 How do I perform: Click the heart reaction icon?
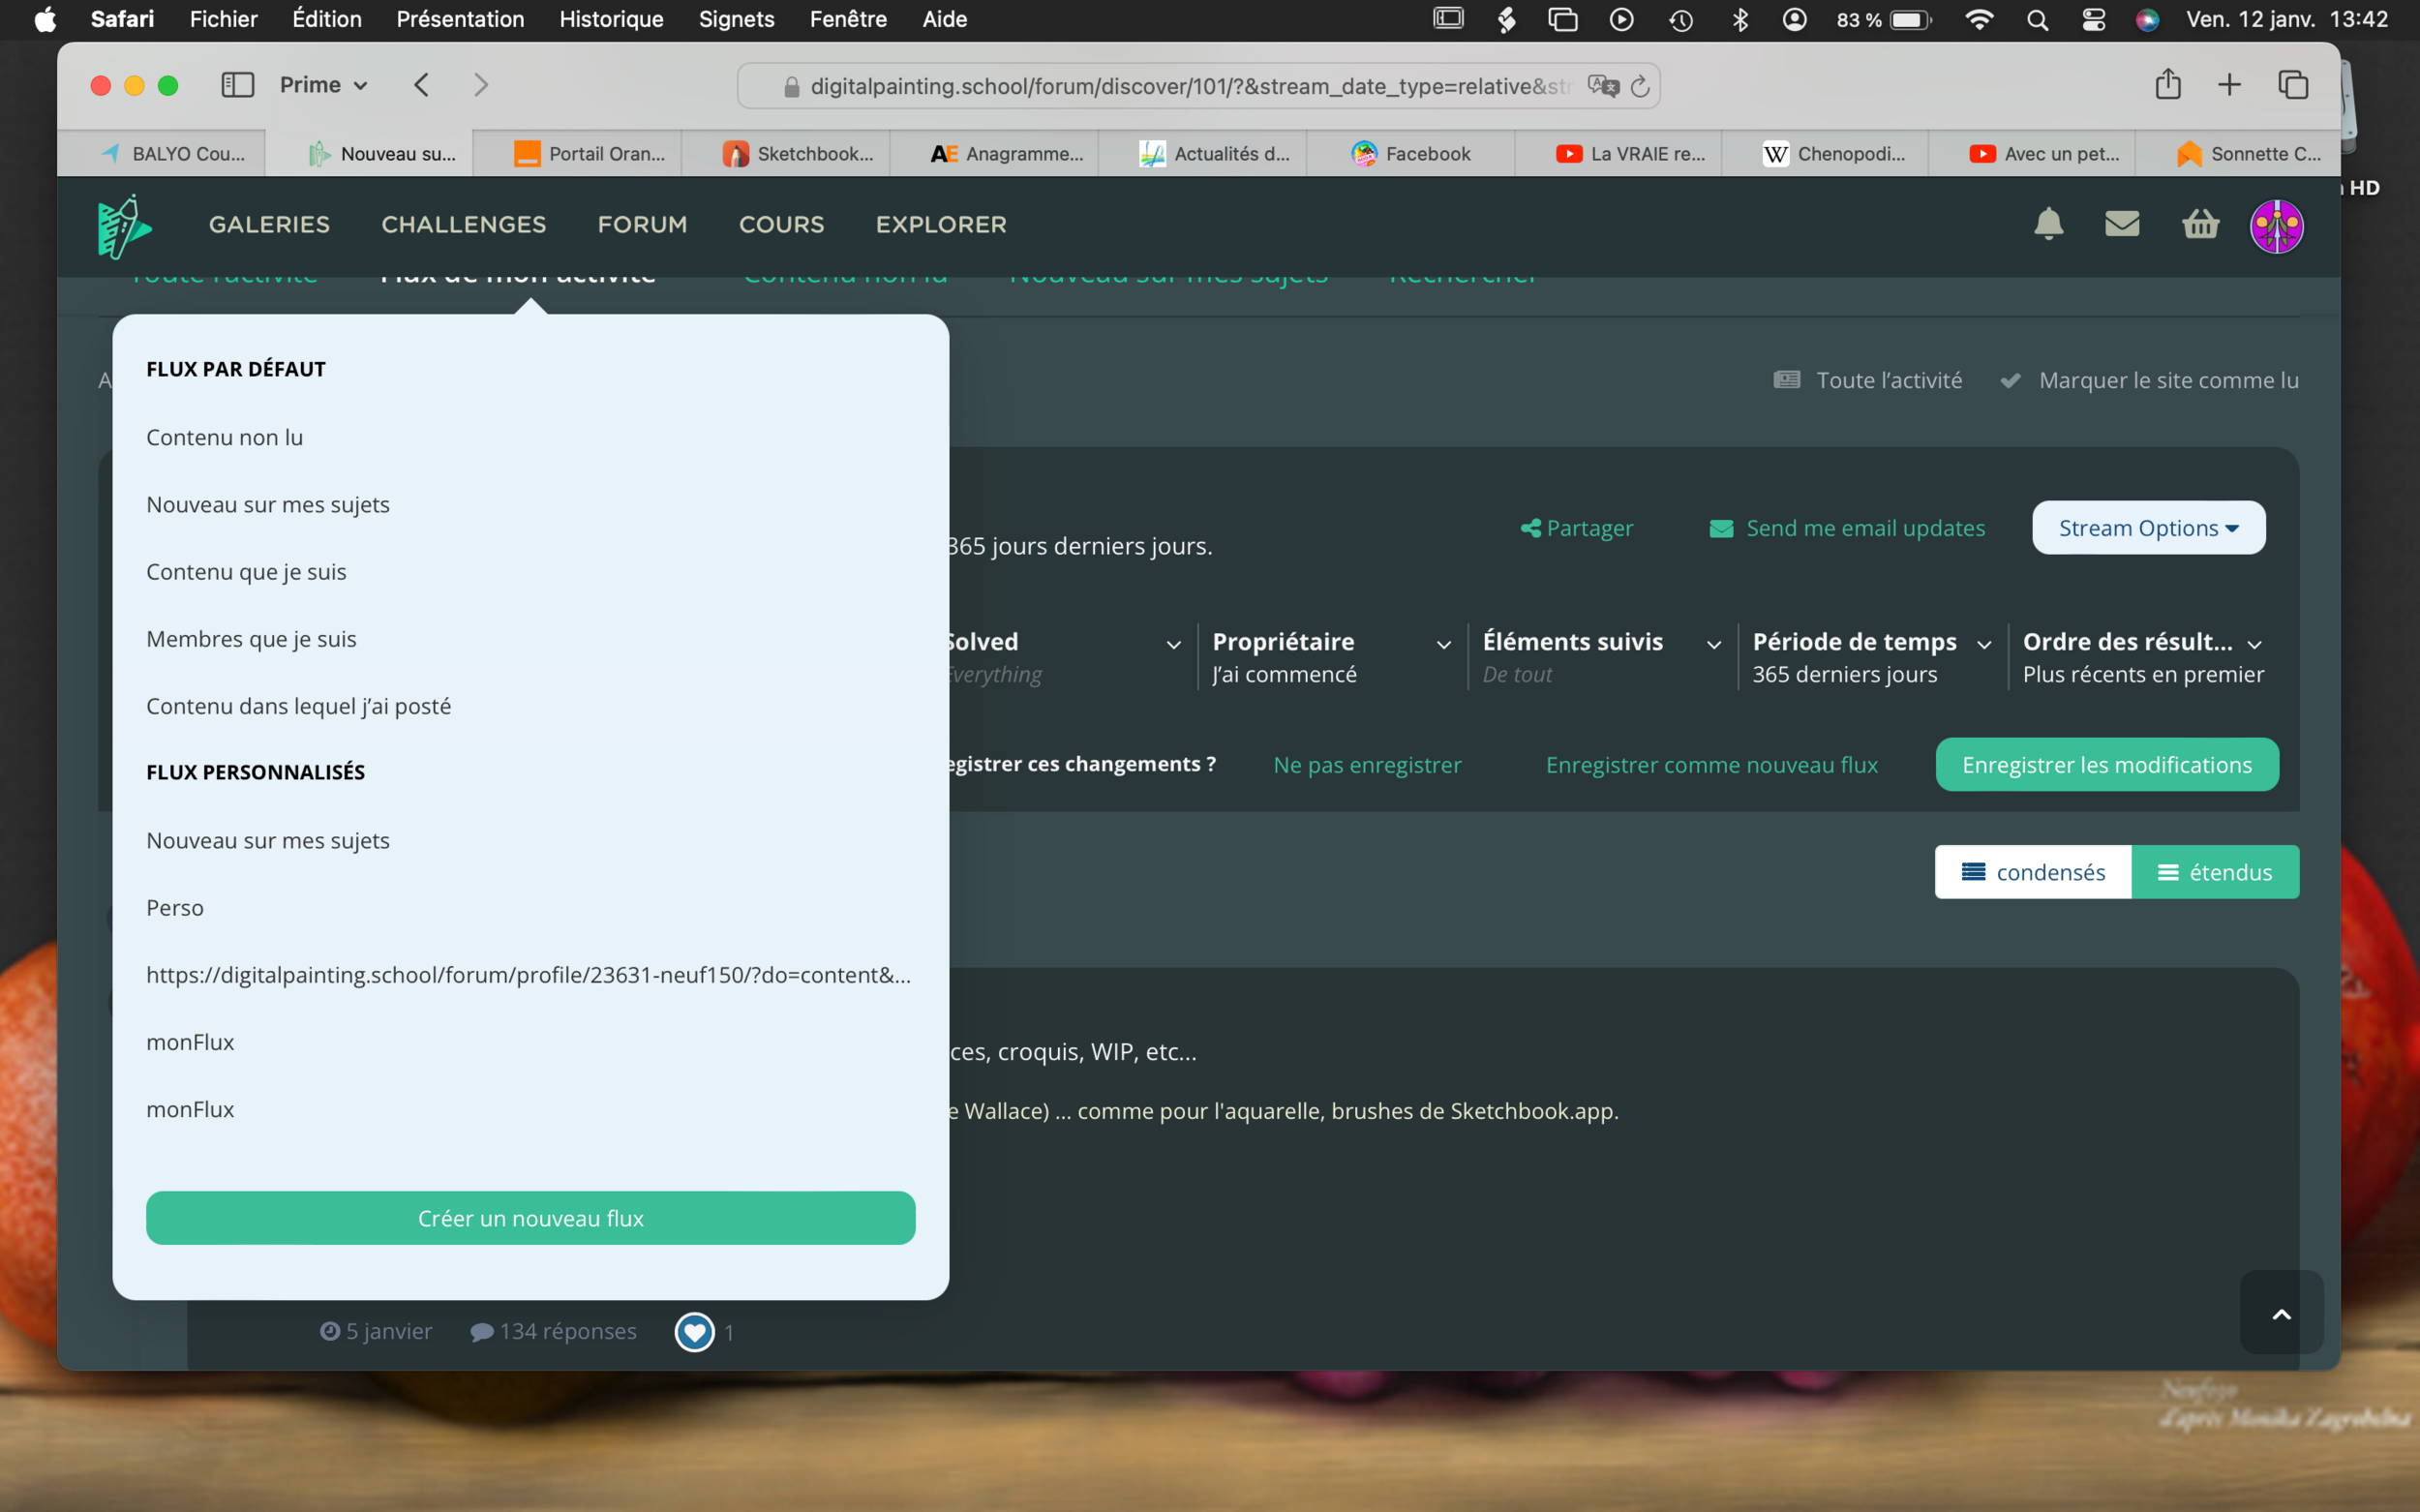click(694, 1331)
